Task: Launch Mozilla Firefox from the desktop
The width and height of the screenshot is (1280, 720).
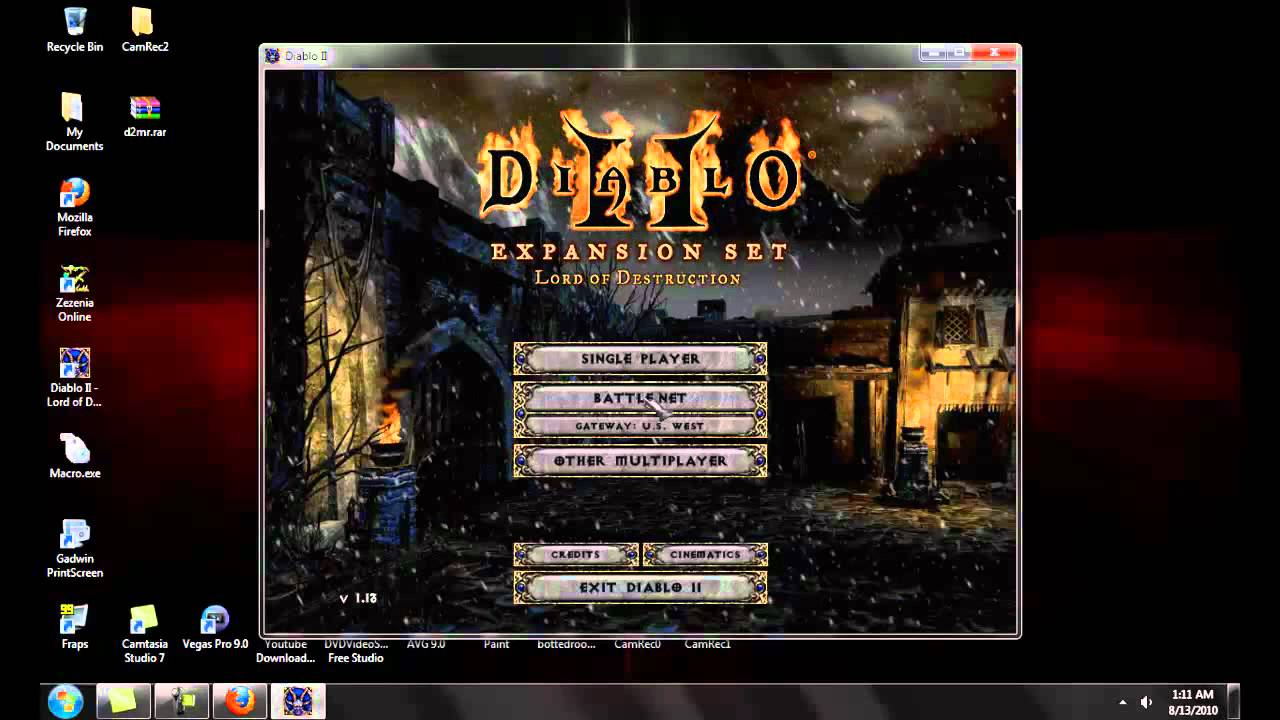Action: tap(74, 208)
